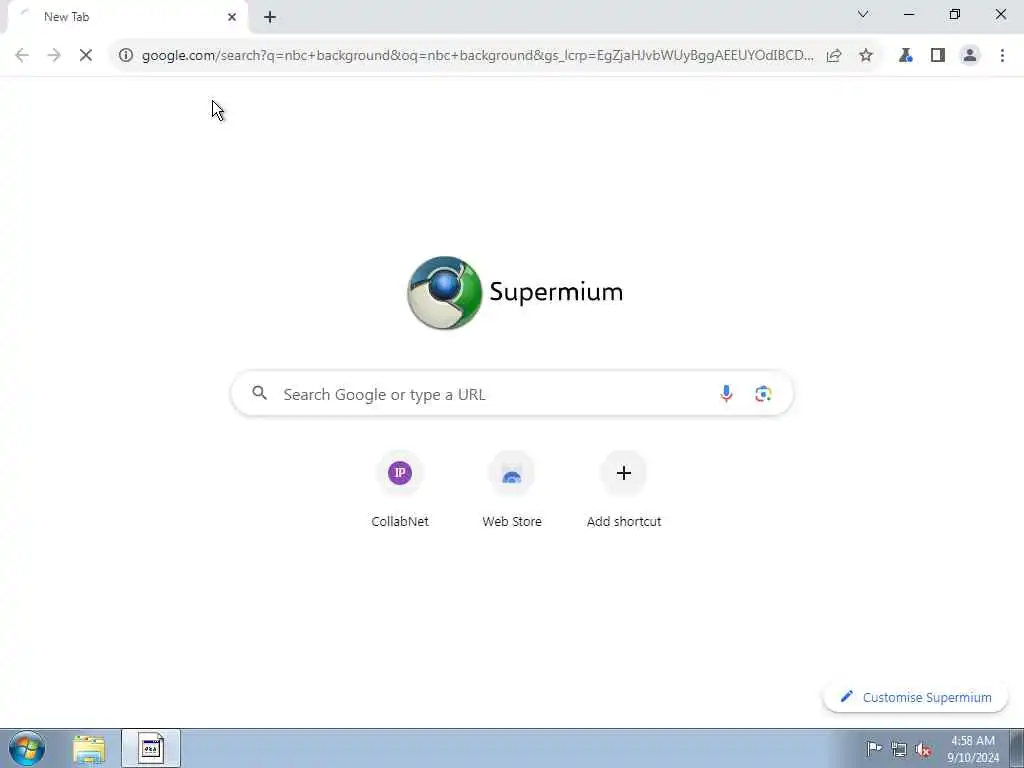Add shortcut to the new tab page
The height and width of the screenshot is (768, 1024).
tap(624, 489)
